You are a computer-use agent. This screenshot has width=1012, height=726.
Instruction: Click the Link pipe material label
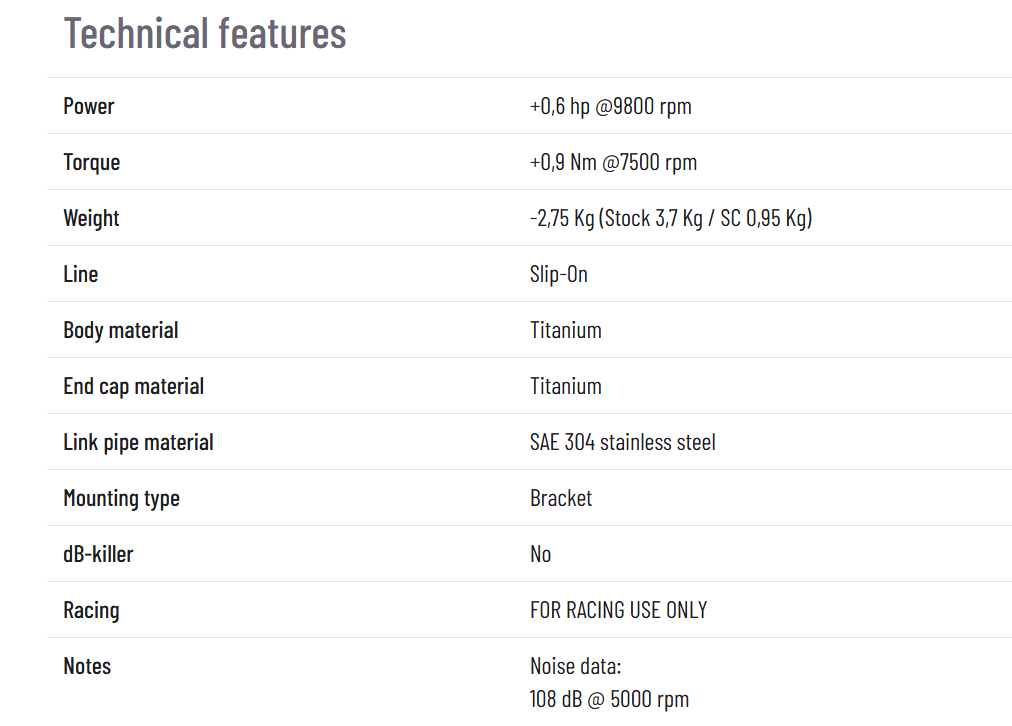click(138, 442)
